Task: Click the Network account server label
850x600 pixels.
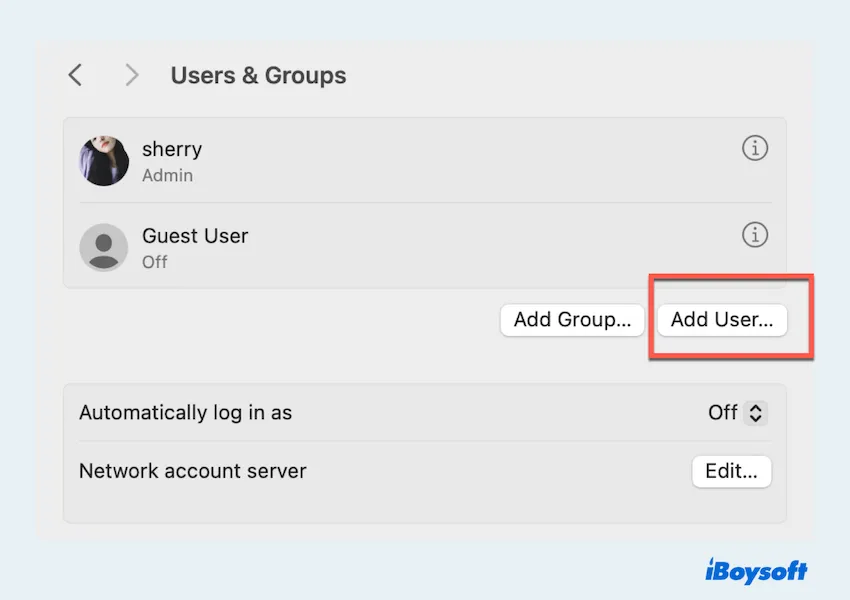Action: tap(192, 471)
